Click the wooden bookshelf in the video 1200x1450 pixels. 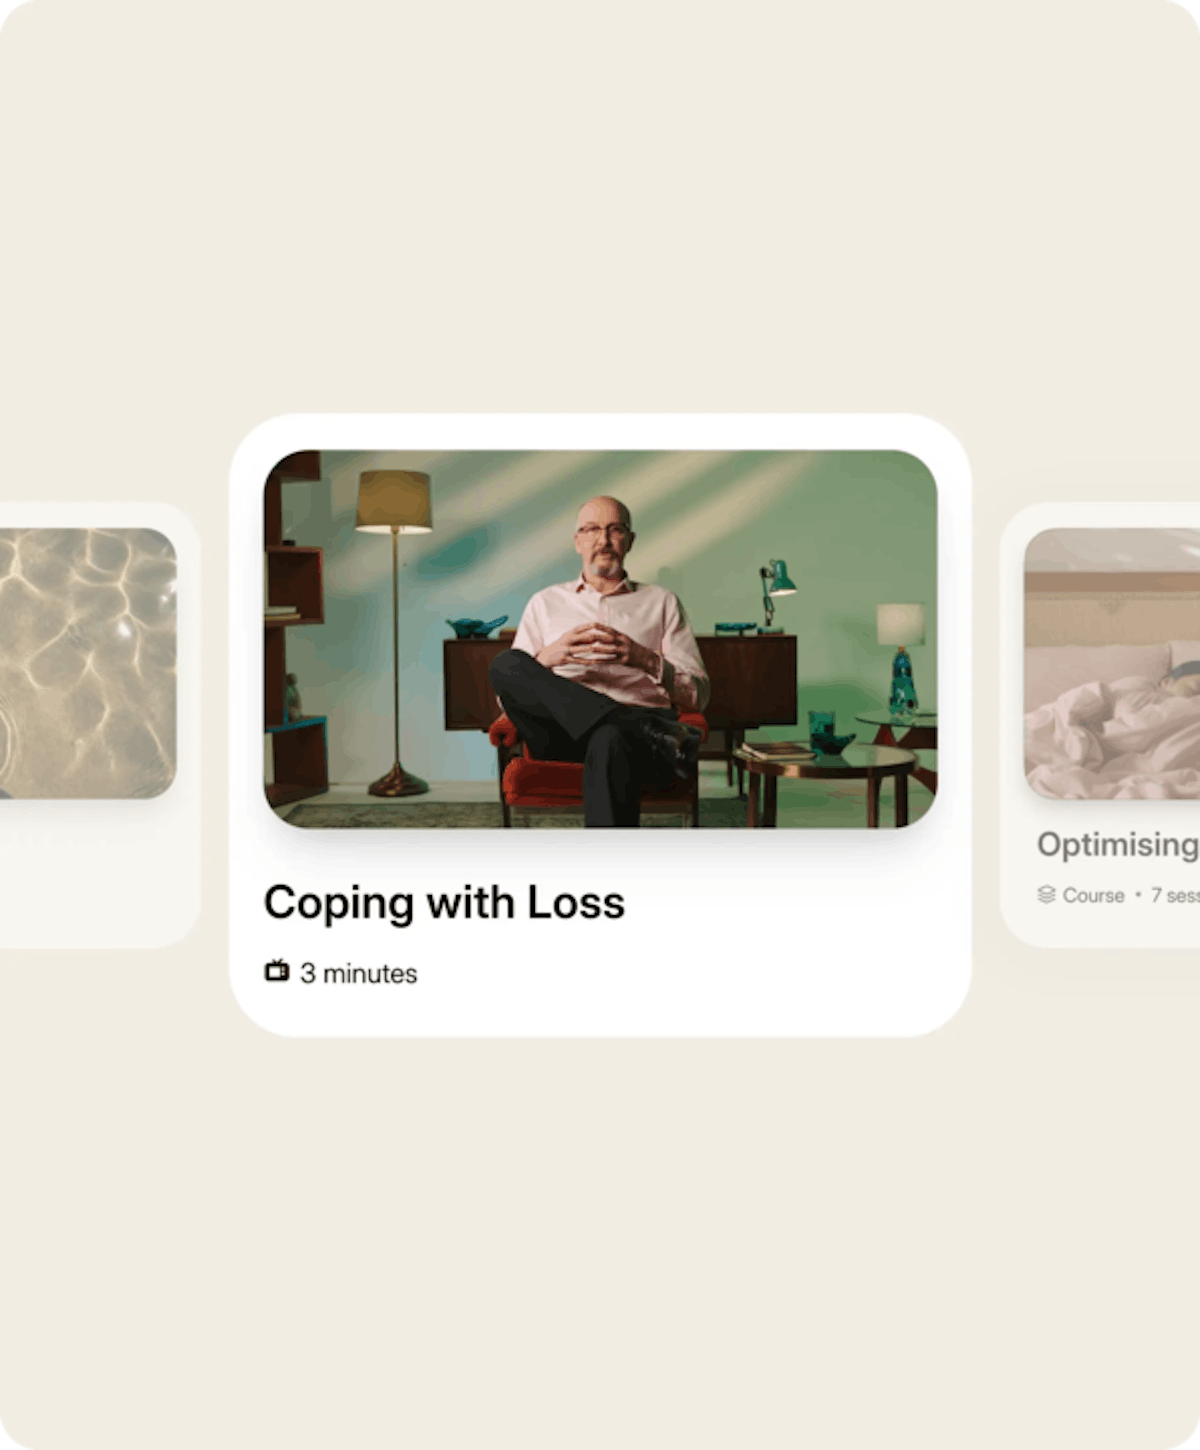[x=294, y=628]
